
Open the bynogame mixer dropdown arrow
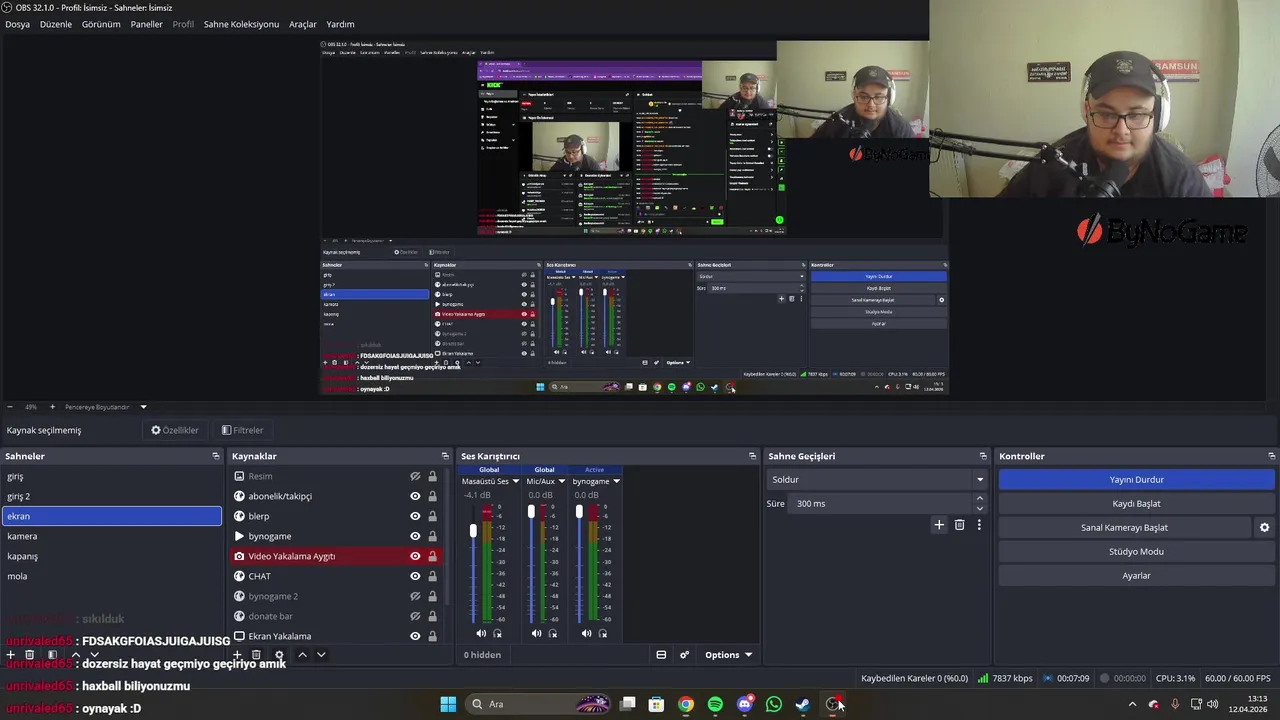pyautogui.click(x=616, y=481)
